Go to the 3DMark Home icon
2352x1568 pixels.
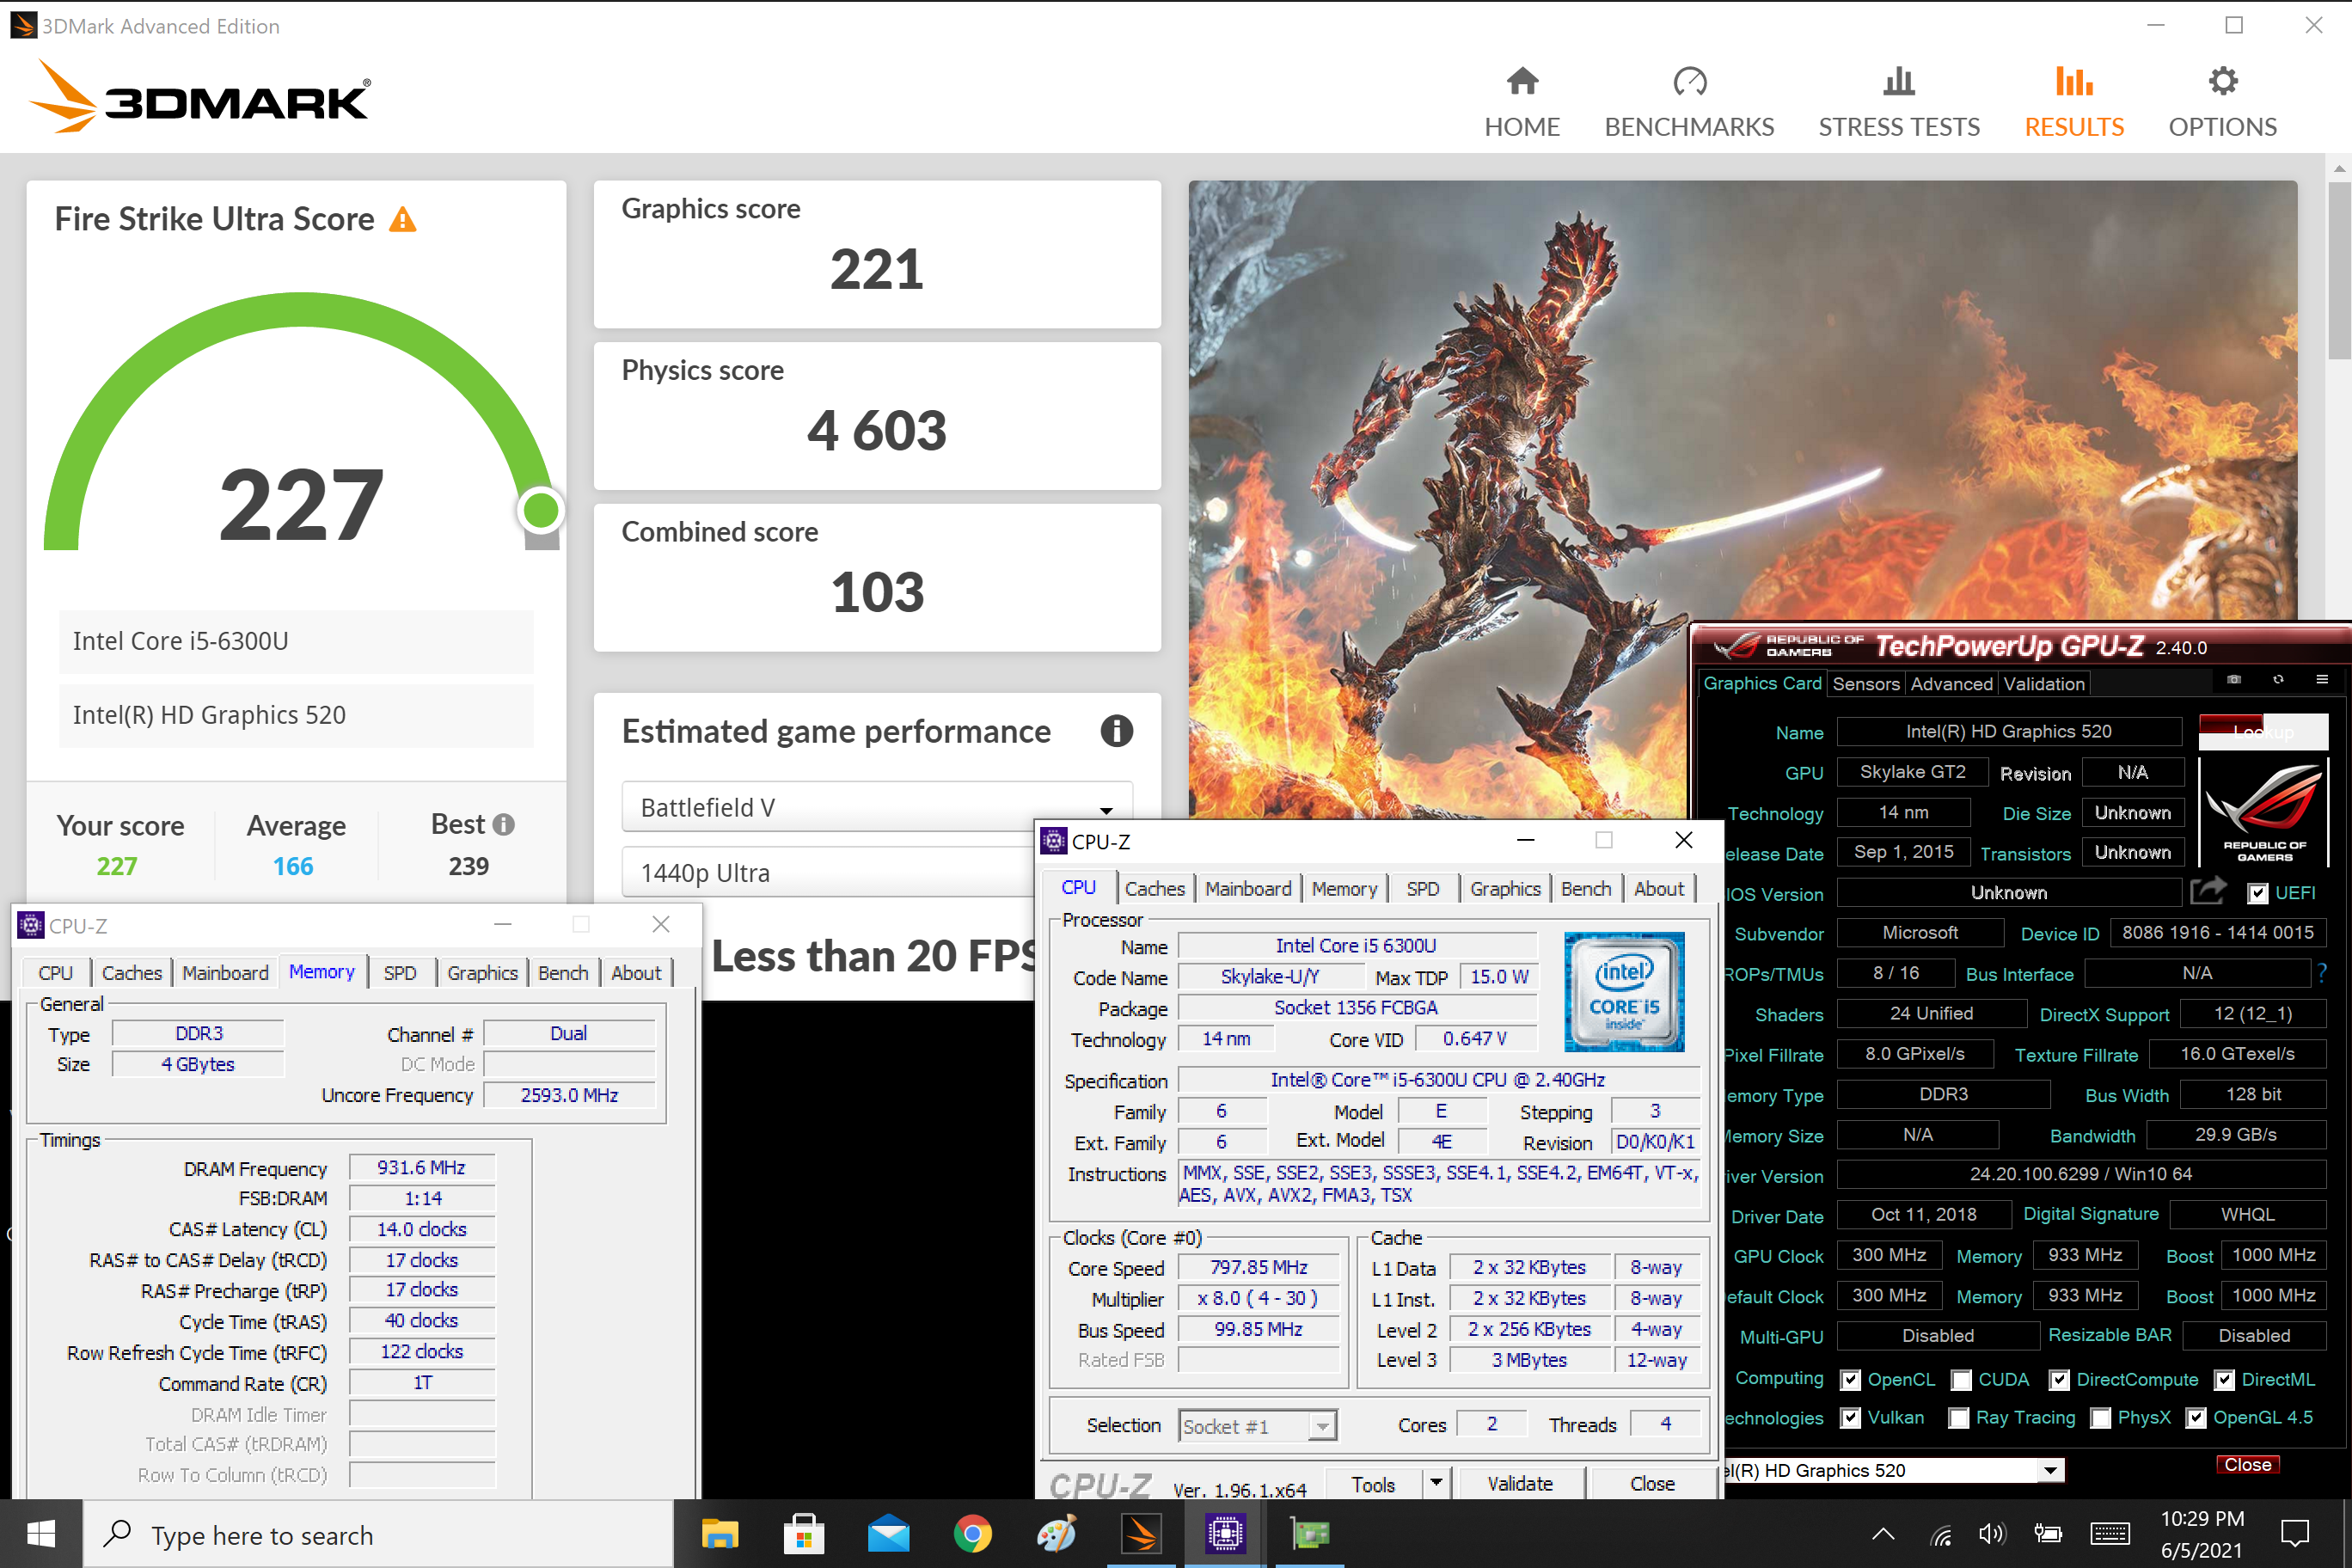(1522, 81)
